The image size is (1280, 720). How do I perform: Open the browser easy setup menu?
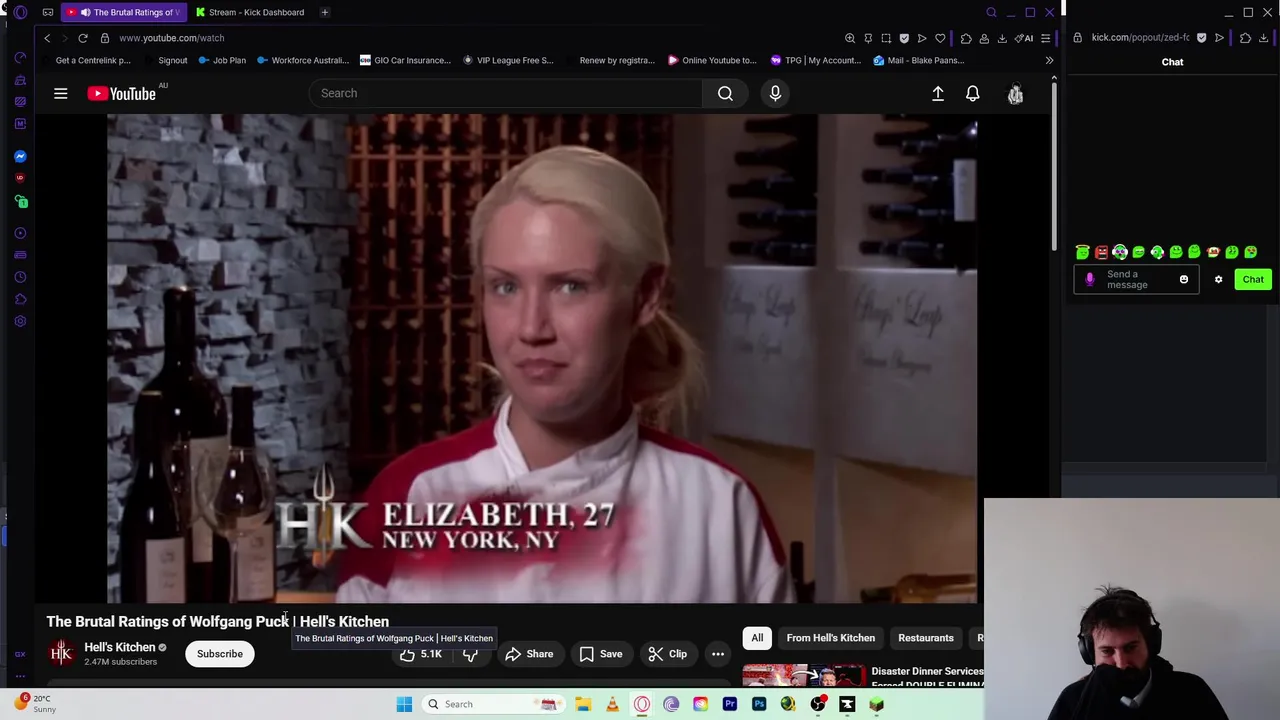[x=1045, y=38]
